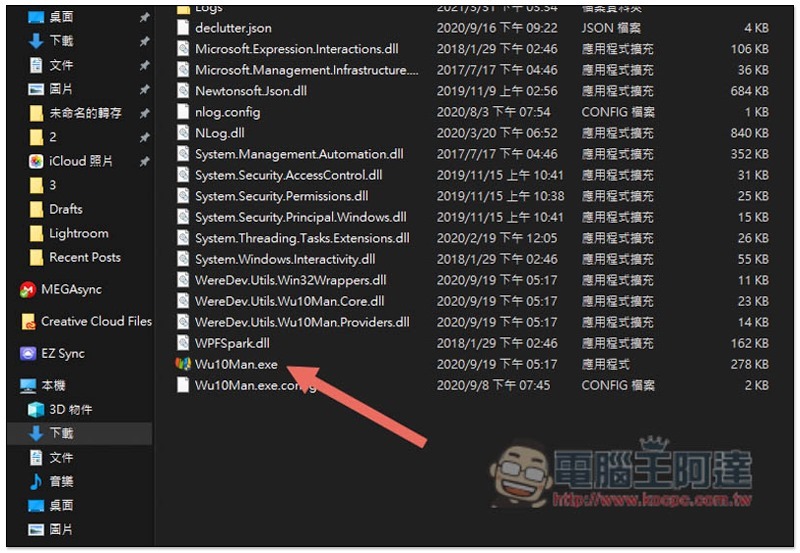Click the quick-access 圖片 icon at top

[36, 89]
